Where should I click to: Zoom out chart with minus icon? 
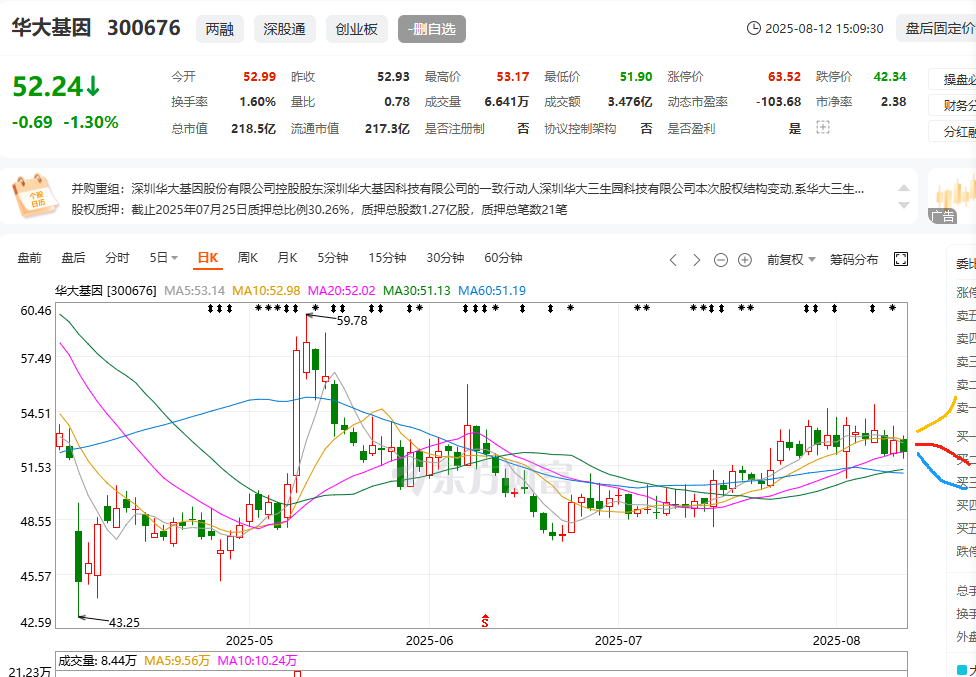[721, 260]
